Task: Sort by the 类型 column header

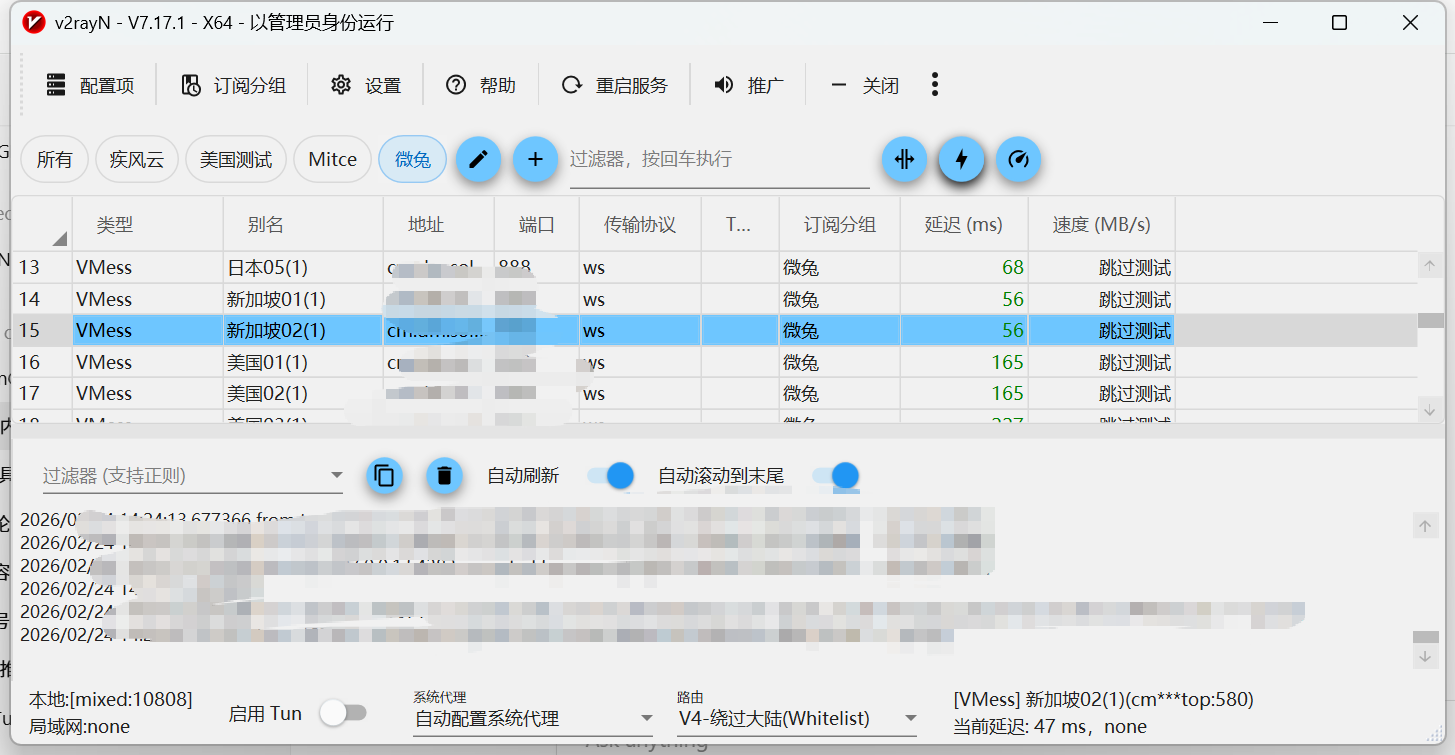Action: coord(148,225)
